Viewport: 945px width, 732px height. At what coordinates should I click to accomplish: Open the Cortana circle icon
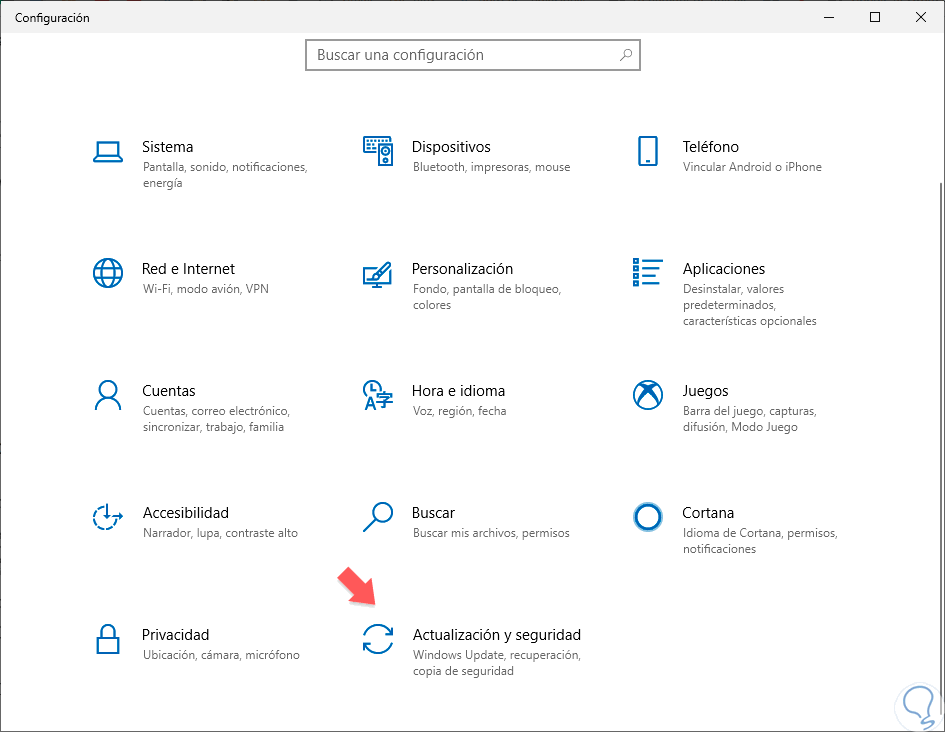648,517
